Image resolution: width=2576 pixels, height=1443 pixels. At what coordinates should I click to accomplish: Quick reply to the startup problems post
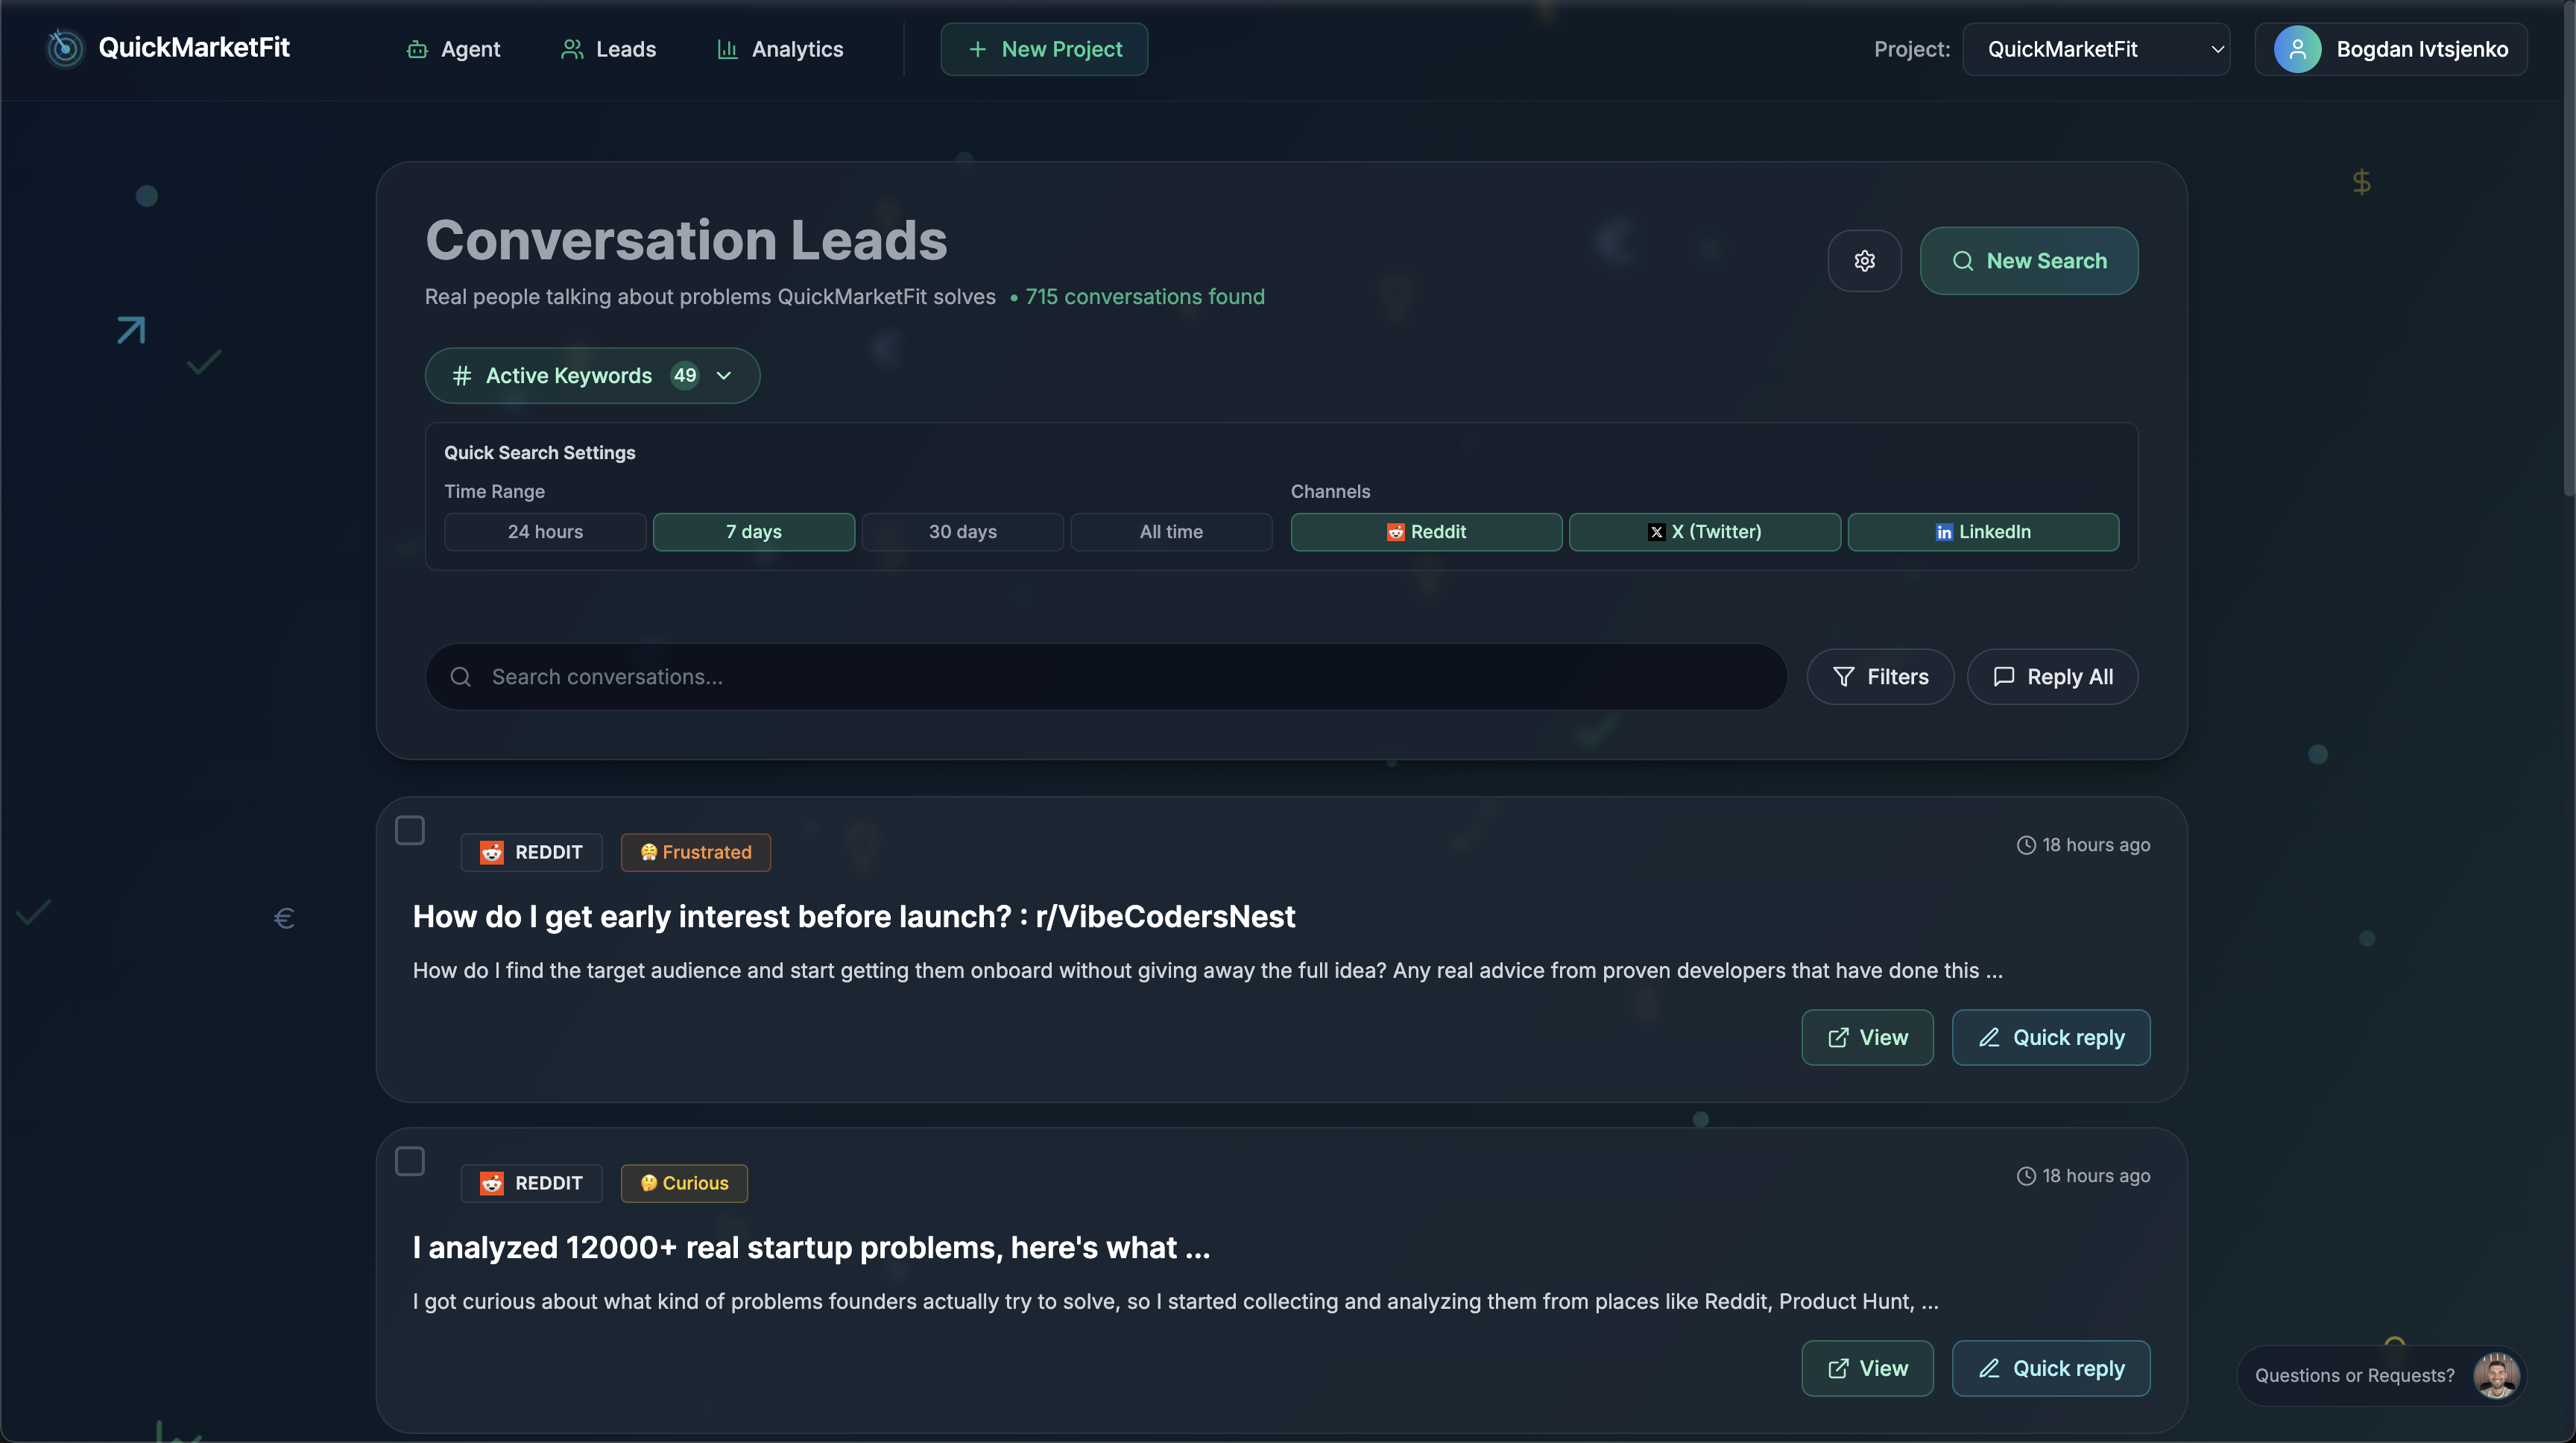[x=2051, y=1368]
